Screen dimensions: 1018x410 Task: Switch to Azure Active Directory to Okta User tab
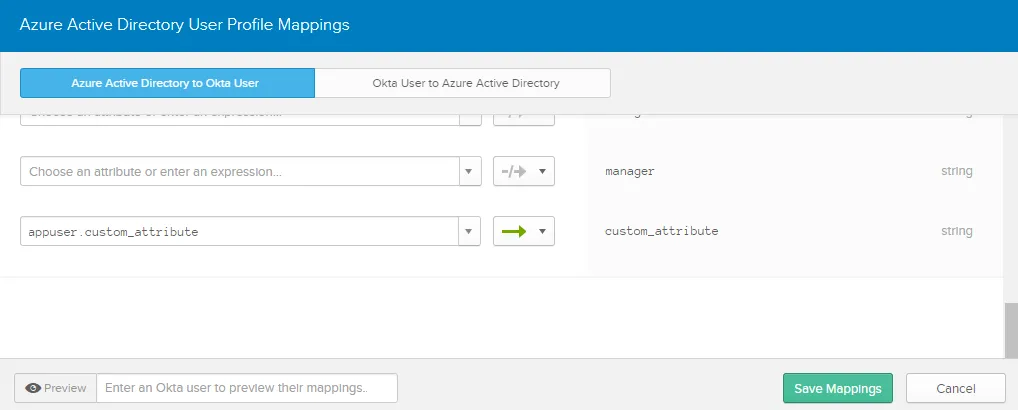[x=168, y=83]
